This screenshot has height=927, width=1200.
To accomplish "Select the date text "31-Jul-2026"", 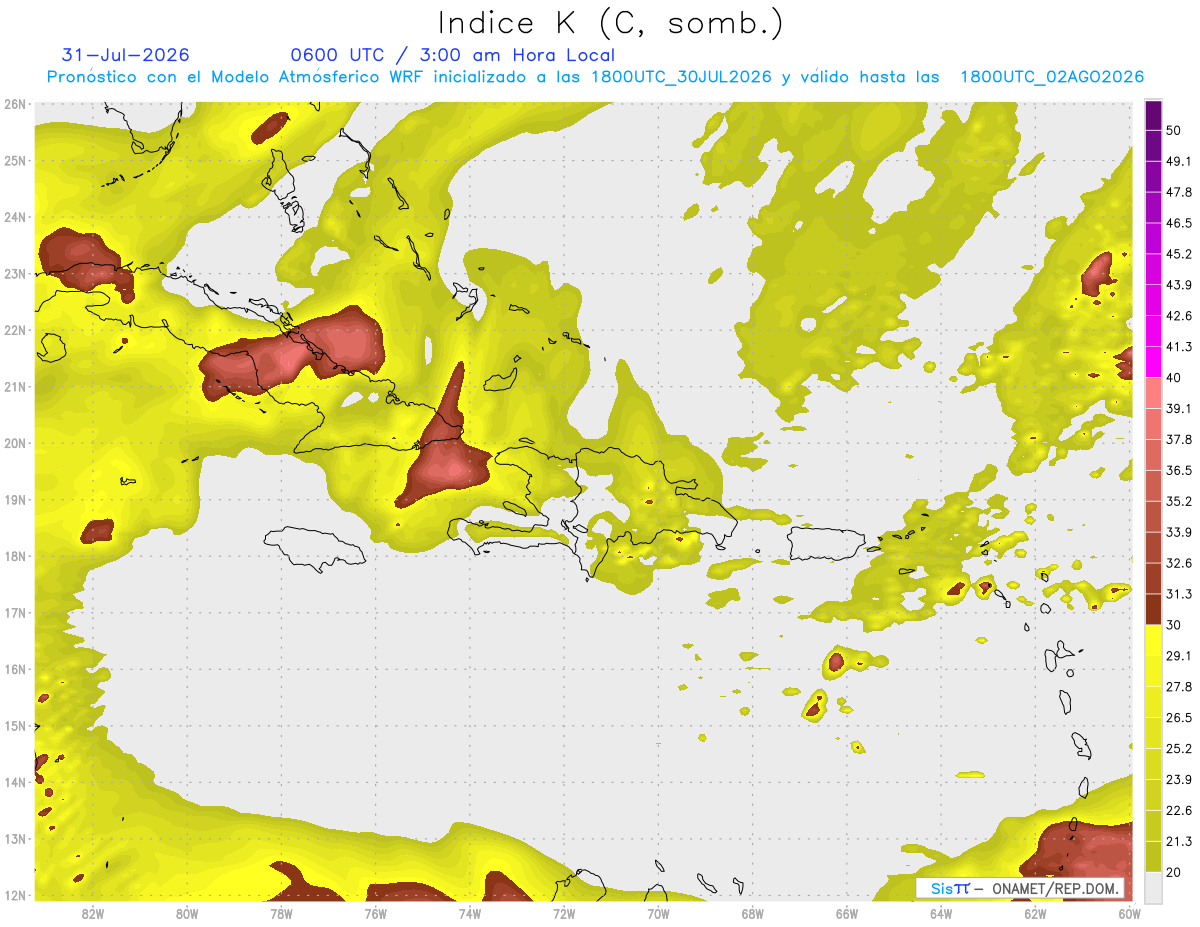I will [126, 55].
